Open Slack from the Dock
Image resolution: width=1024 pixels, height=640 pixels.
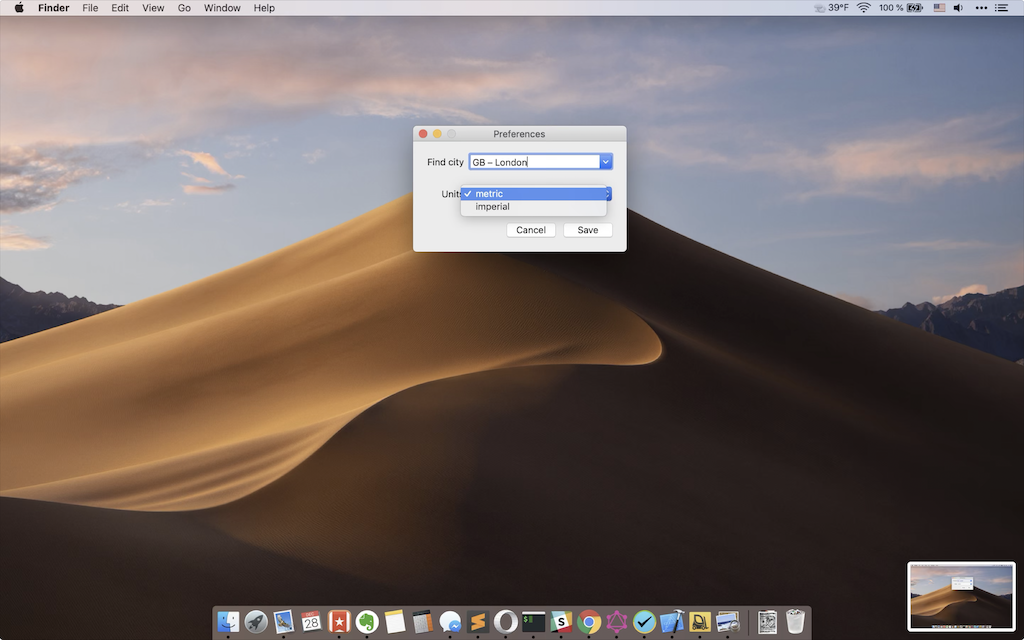coord(561,621)
